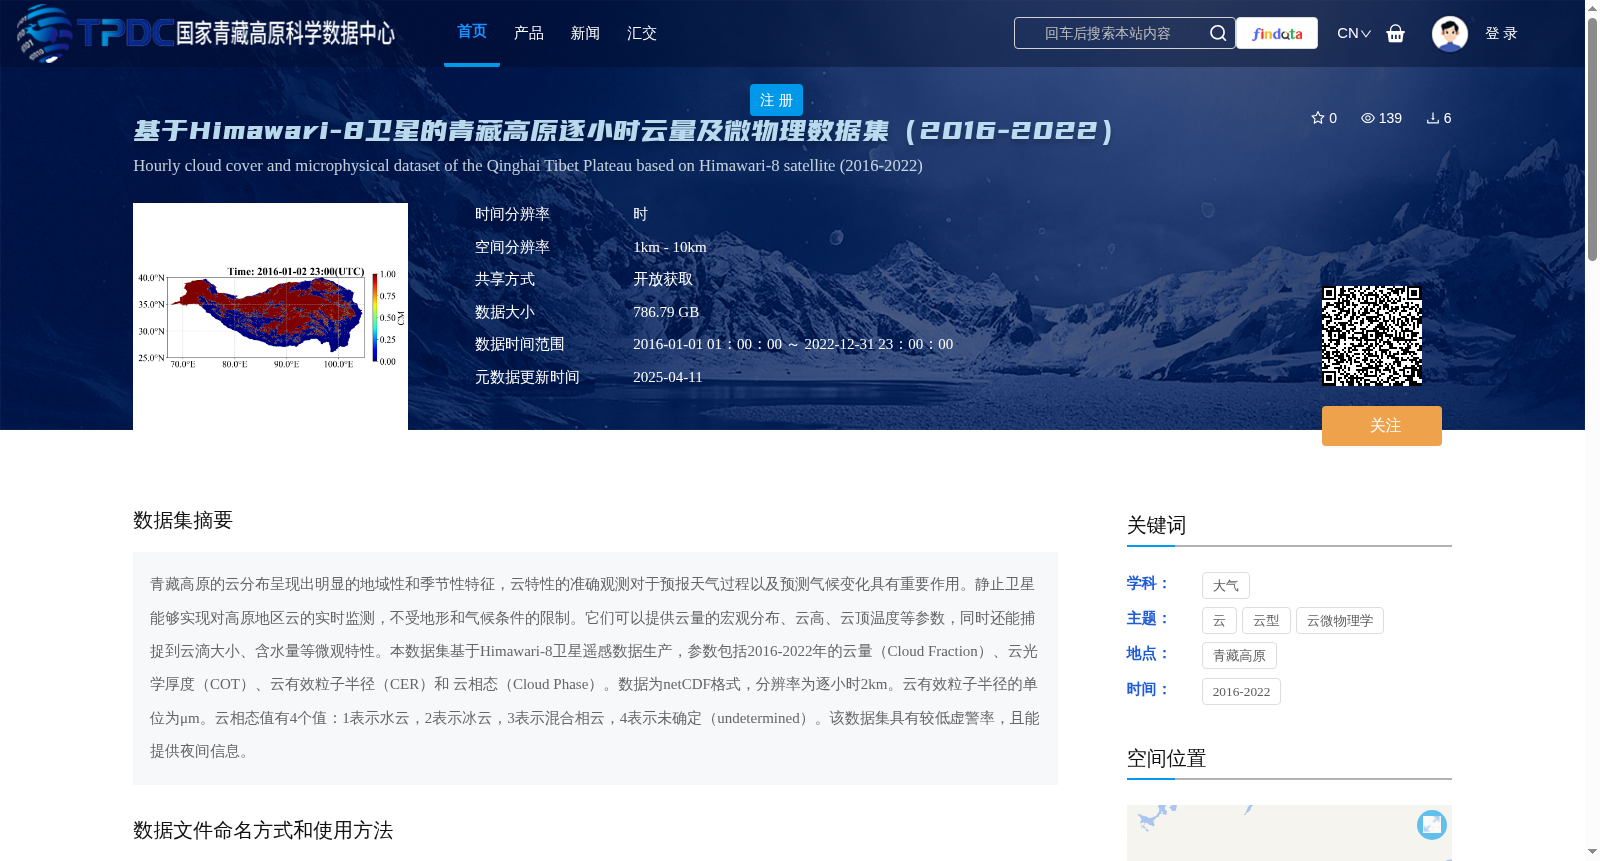Click the download count icon

[x=1433, y=118]
